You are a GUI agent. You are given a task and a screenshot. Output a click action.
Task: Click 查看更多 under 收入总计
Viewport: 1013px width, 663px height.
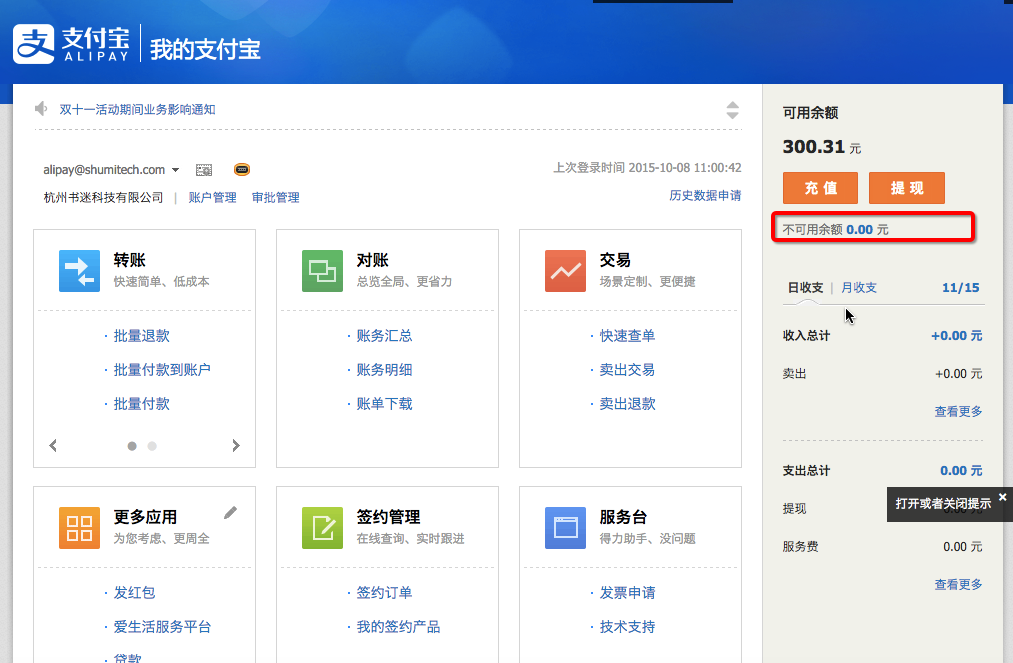tap(958, 412)
